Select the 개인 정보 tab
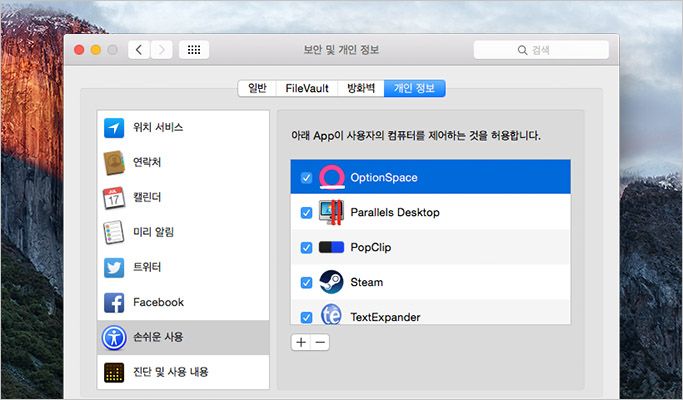This screenshot has height=400, width=683. pos(414,88)
